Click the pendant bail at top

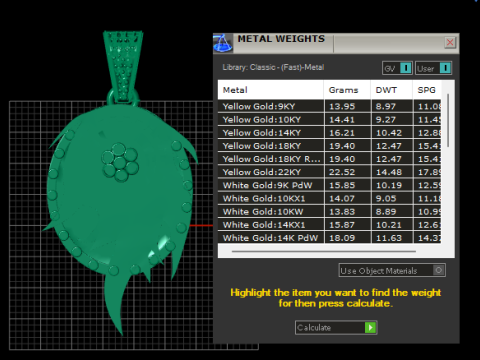123,66
